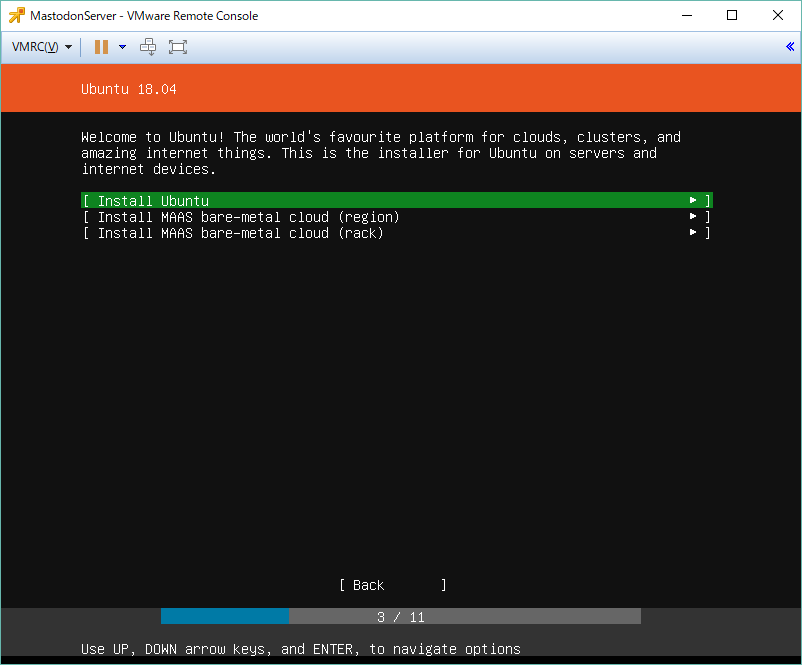
Task: Close the MastodonServer console window
Action: 778,16
